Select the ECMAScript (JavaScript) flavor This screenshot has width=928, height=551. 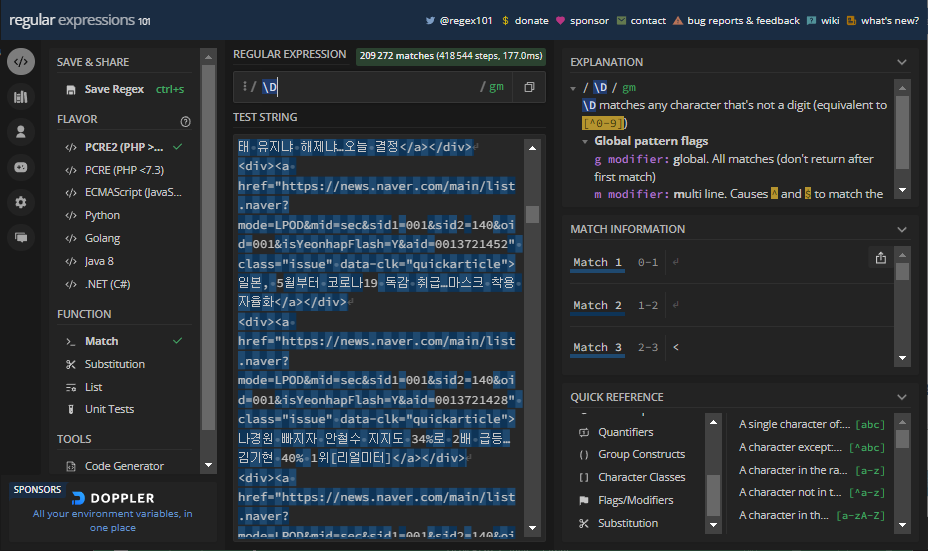pos(124,192)
